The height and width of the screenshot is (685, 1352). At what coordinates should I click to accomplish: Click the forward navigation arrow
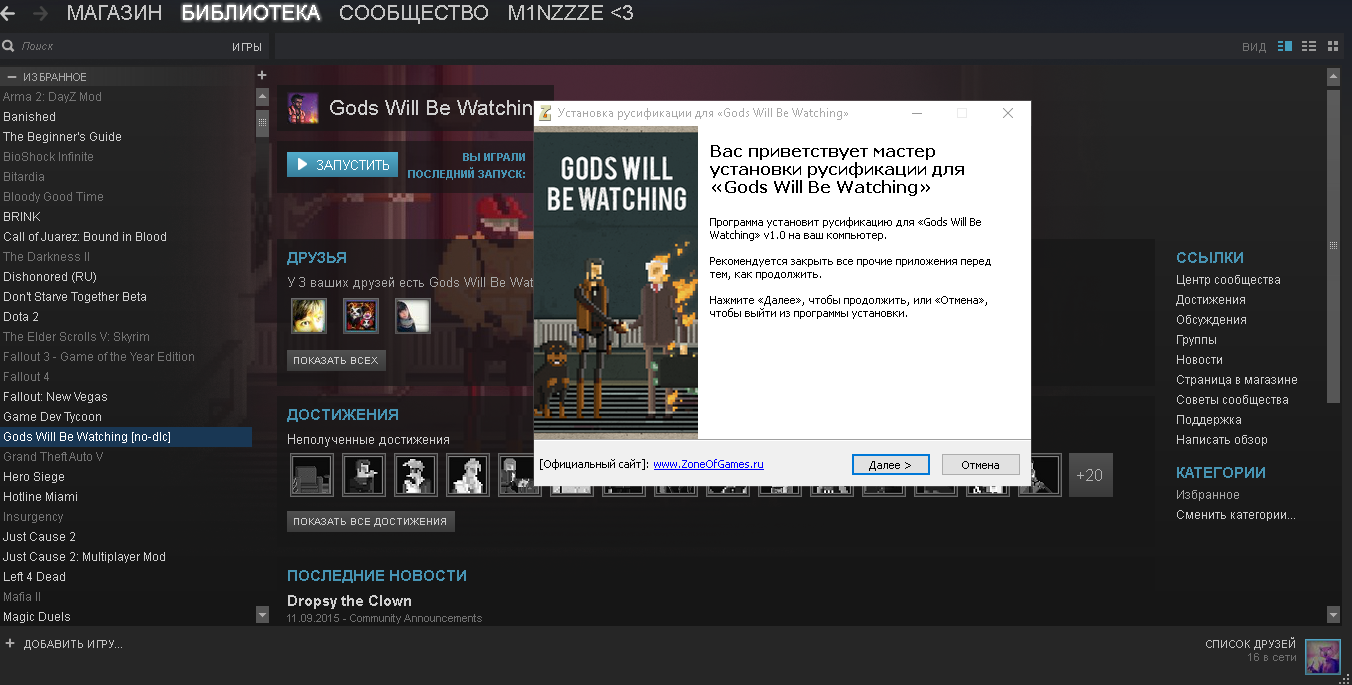tap(40, 14)
